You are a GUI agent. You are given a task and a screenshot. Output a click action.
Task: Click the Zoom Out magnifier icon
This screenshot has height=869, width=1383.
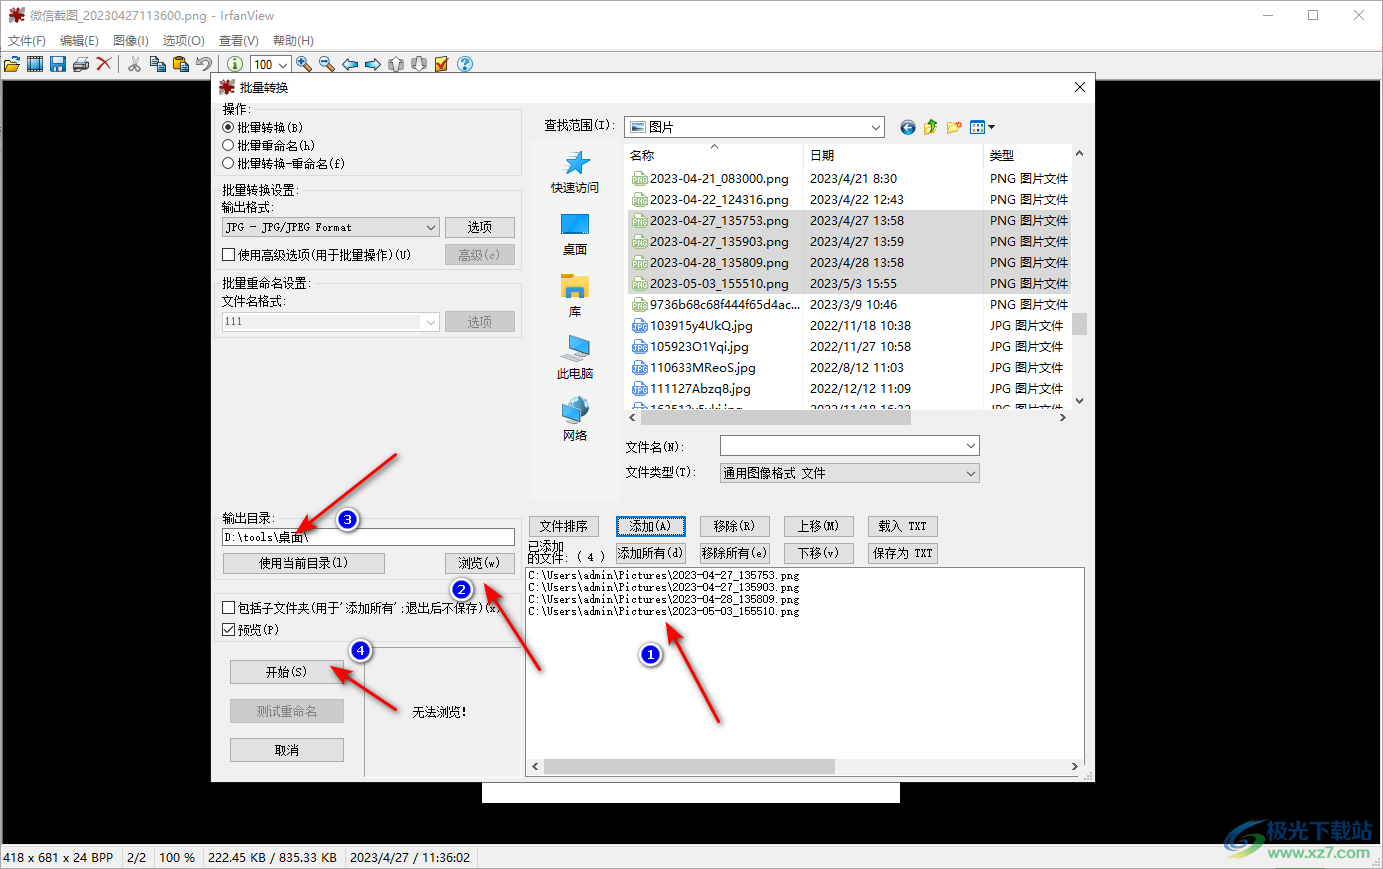pyautogui.click(x=327, y=64)
